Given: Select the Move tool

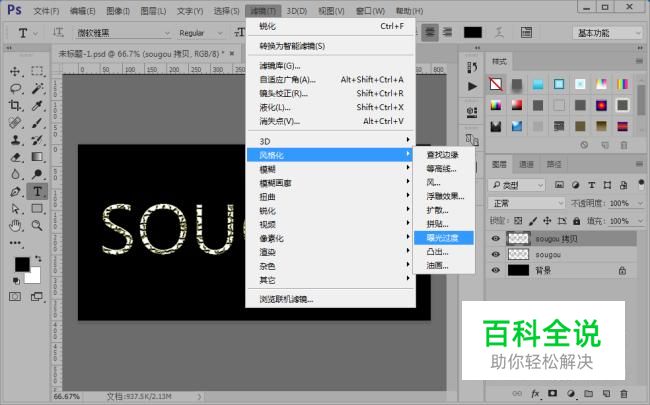Looking at the screenshot, I should [15, 71].
